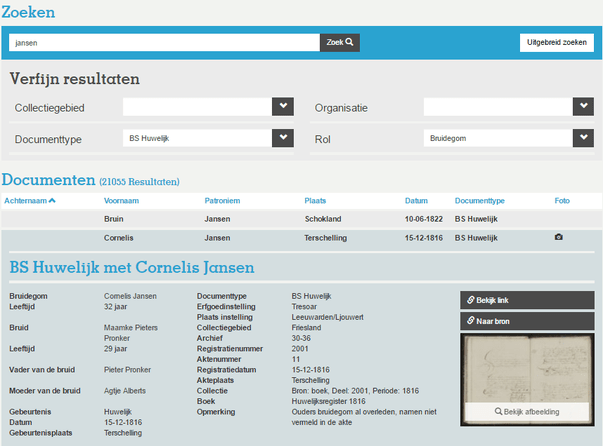Click the Foto column header
Viewport: 603px width, 446px height.
[x=562, y=201]
